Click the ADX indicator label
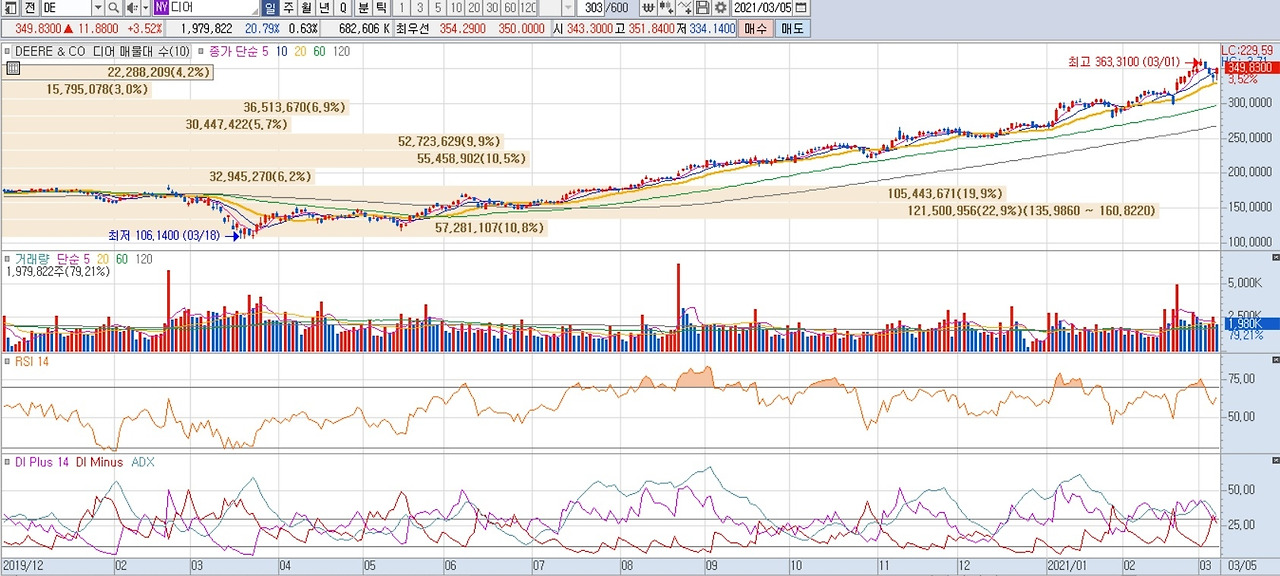1280x576 pixels. tap(143, 462)
